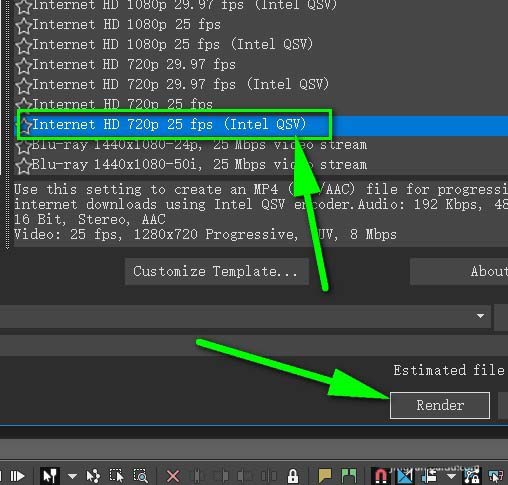Viewport: 508px width, 485px height.
Task: Open the edit tool dropdown arrow
Action: (x=72, y=476)
